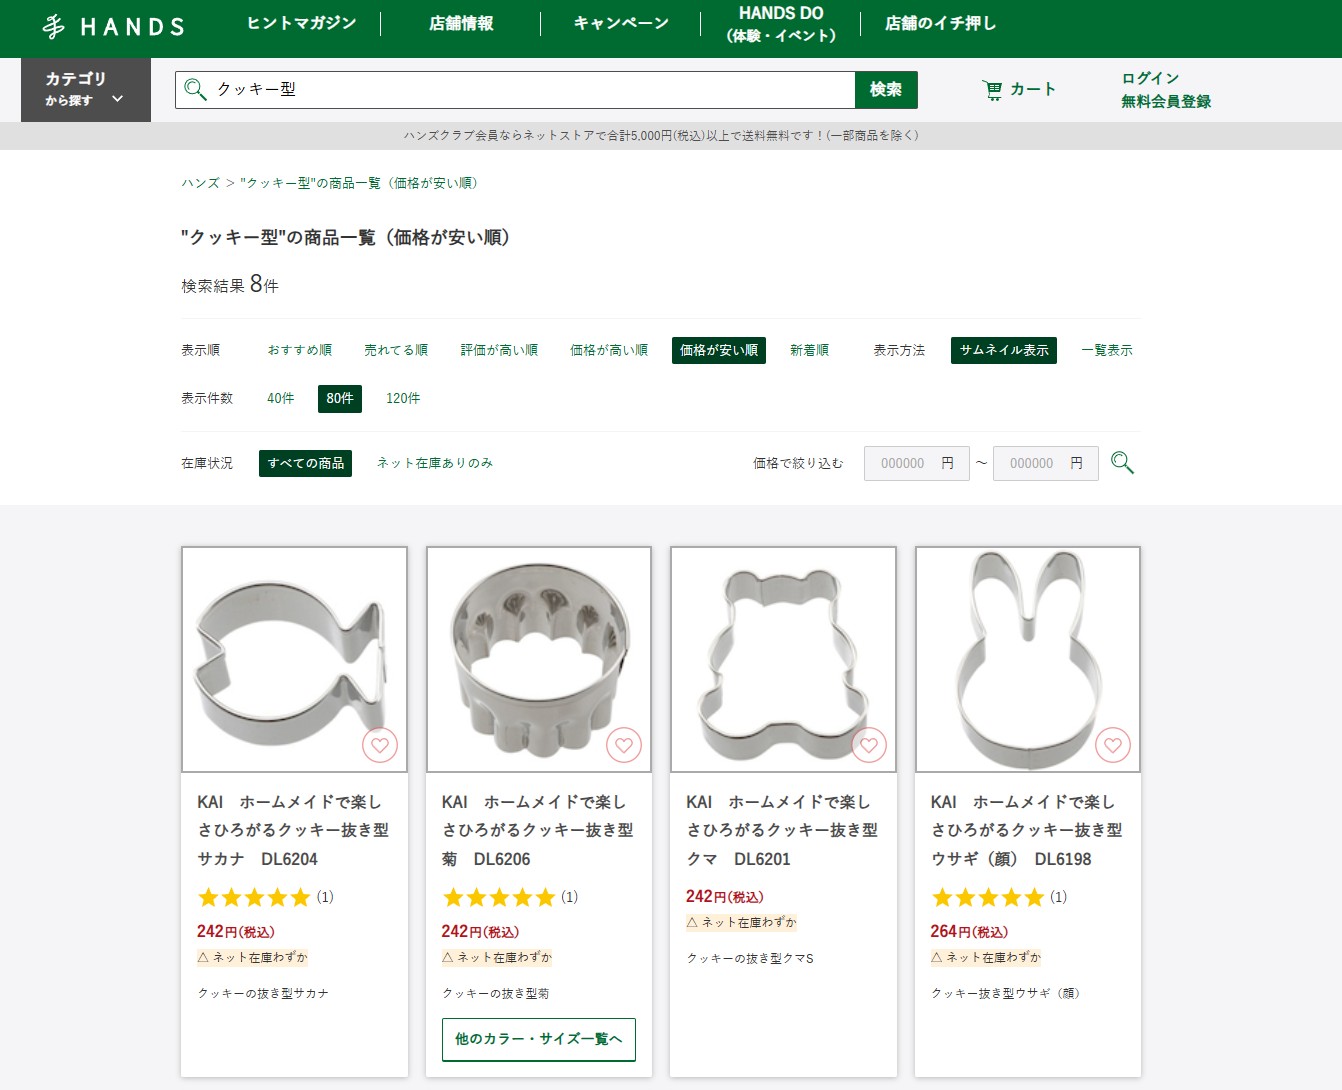This screenshot has width=1342, height=1090.
Task: Enable ネット在庫ありのみ stock filter
Action: (x=433, y=462)
